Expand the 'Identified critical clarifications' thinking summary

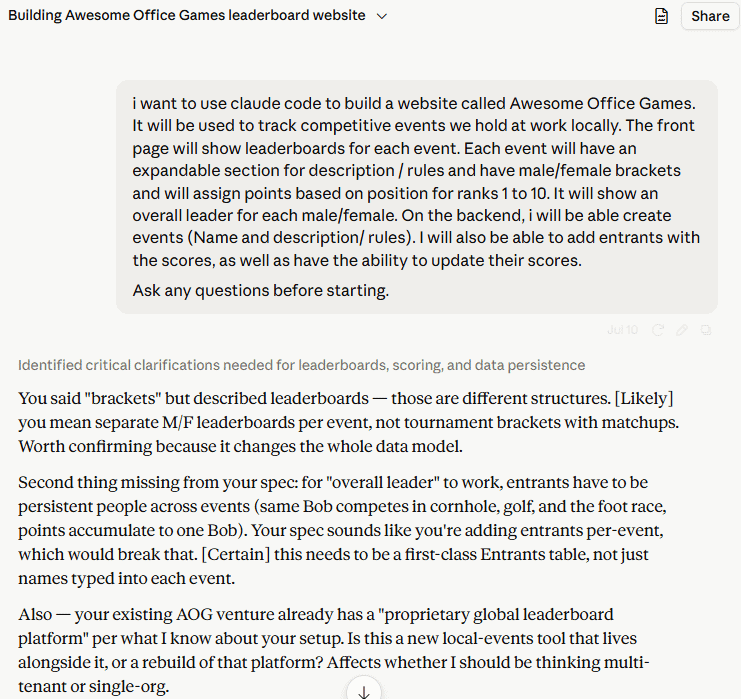click(x=302, y=365)
